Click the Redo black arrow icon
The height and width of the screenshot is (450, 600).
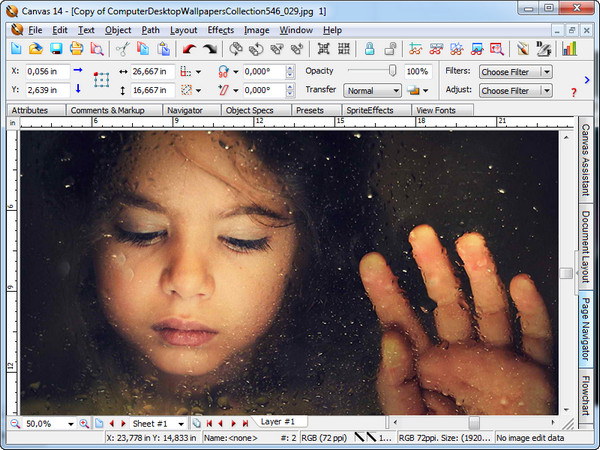point(210,49)
